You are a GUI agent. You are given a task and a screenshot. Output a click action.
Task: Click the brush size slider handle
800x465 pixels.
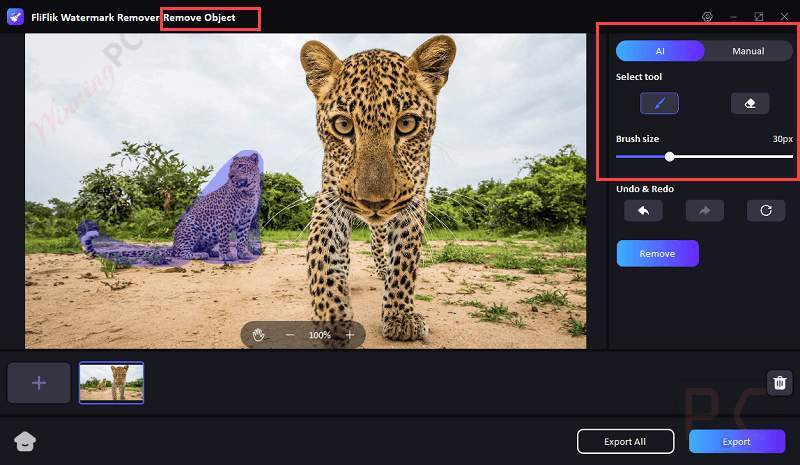[670, 156]
